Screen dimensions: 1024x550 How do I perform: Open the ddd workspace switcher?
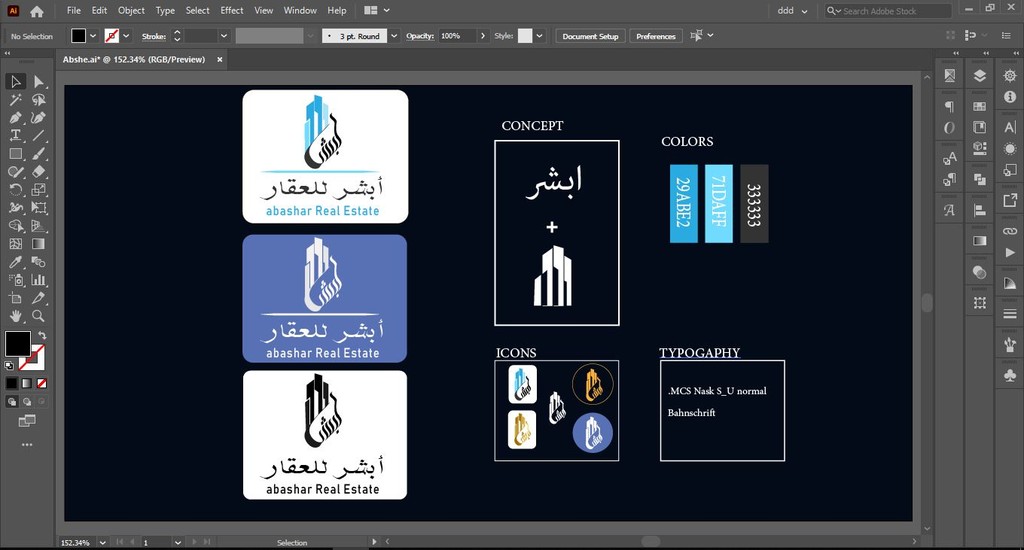point(792,11)
